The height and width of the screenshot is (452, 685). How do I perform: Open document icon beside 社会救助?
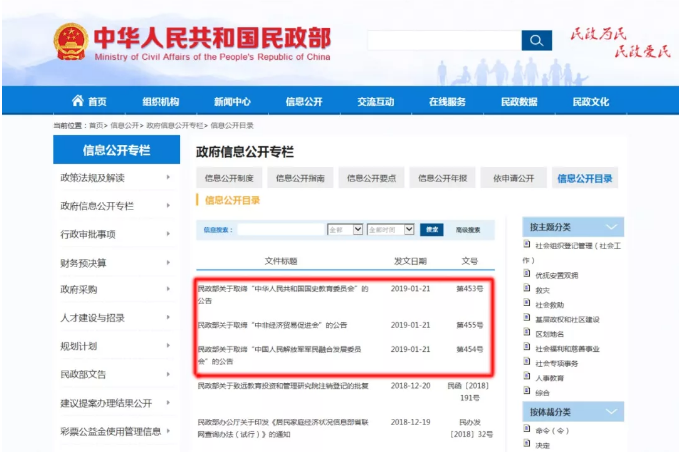(527, 303)
